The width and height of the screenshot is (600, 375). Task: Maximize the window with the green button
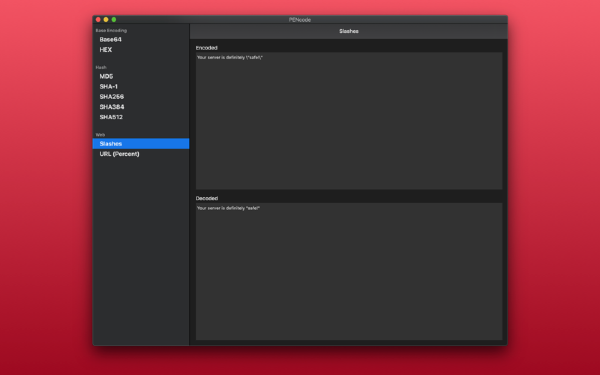click(x=114, y=20)
